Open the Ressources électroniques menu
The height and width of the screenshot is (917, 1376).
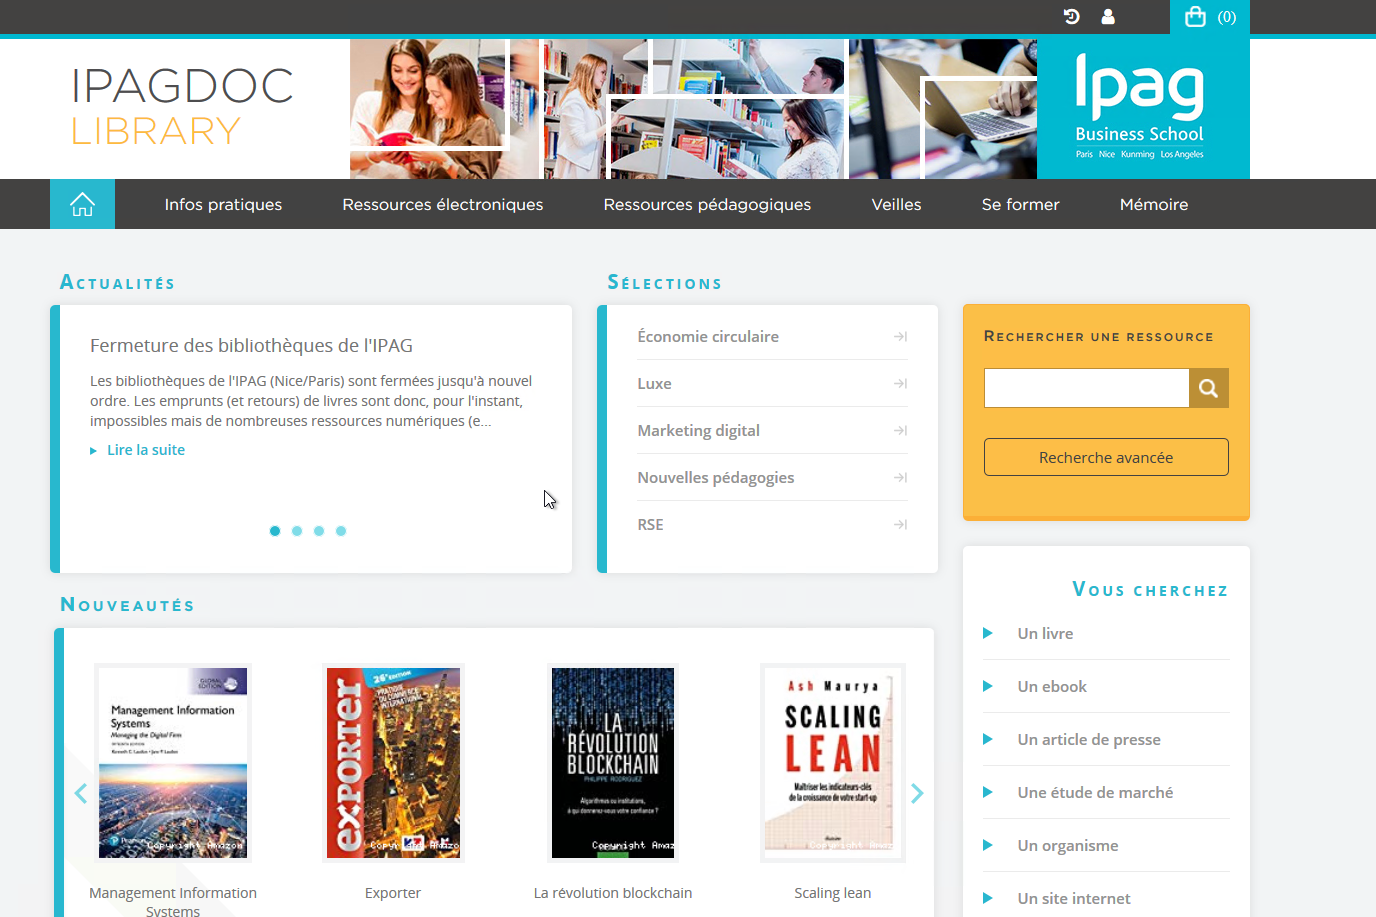point(443,204)
